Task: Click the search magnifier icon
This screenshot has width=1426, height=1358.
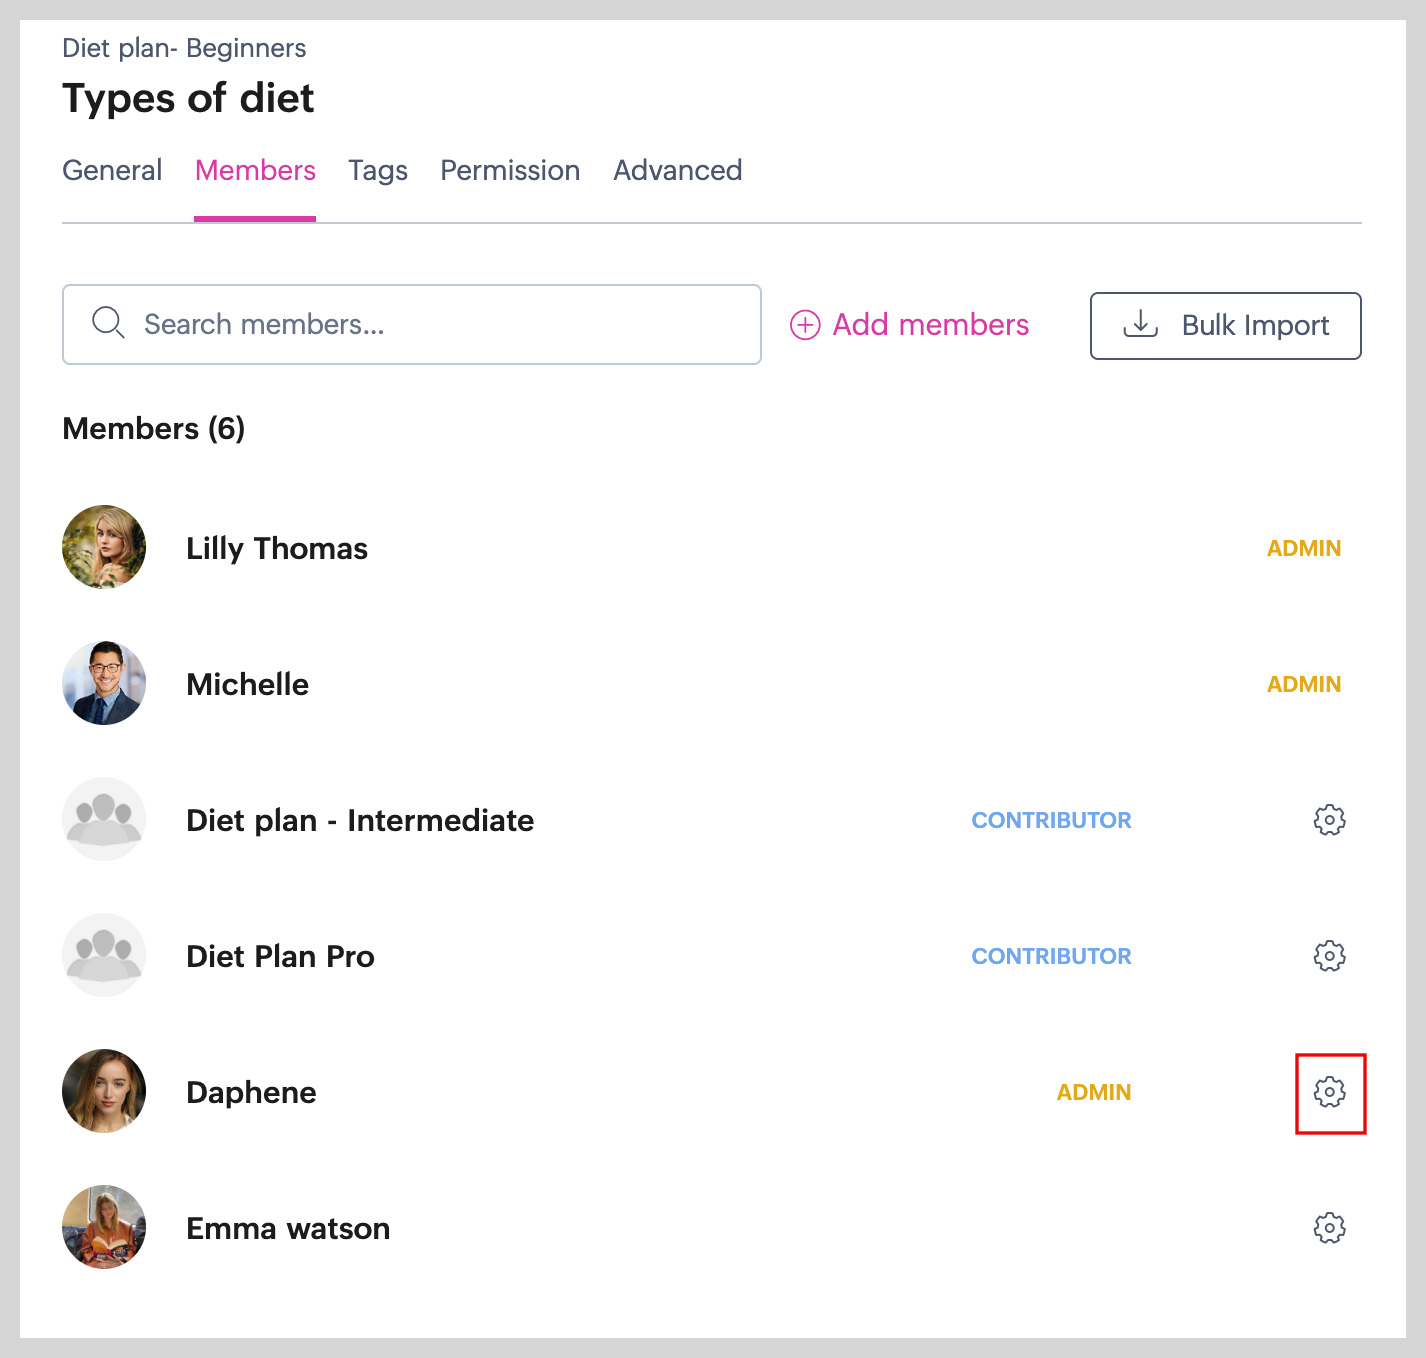Action: coord(108,324)
